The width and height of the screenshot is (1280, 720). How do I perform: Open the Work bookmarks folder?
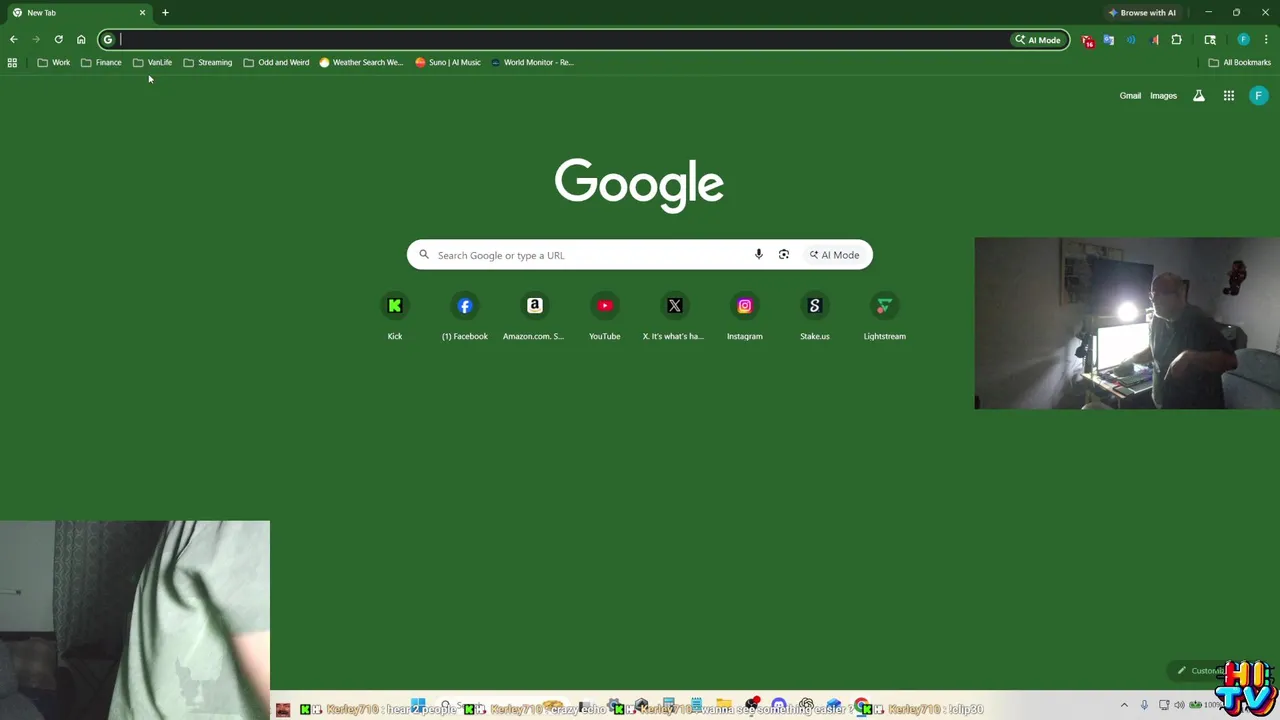[x=54, y=62]
